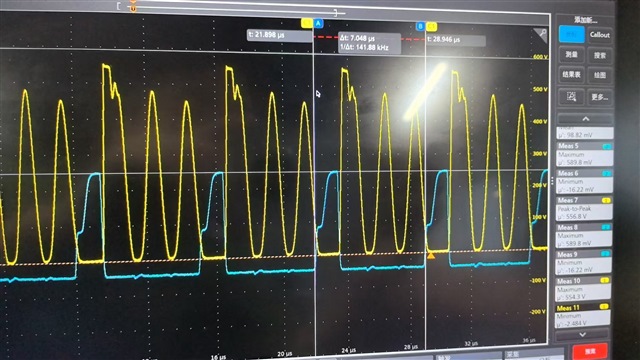640x360 pixels.
Task: Click the orange trigger position marker at top
Action: tap(133, 7)
